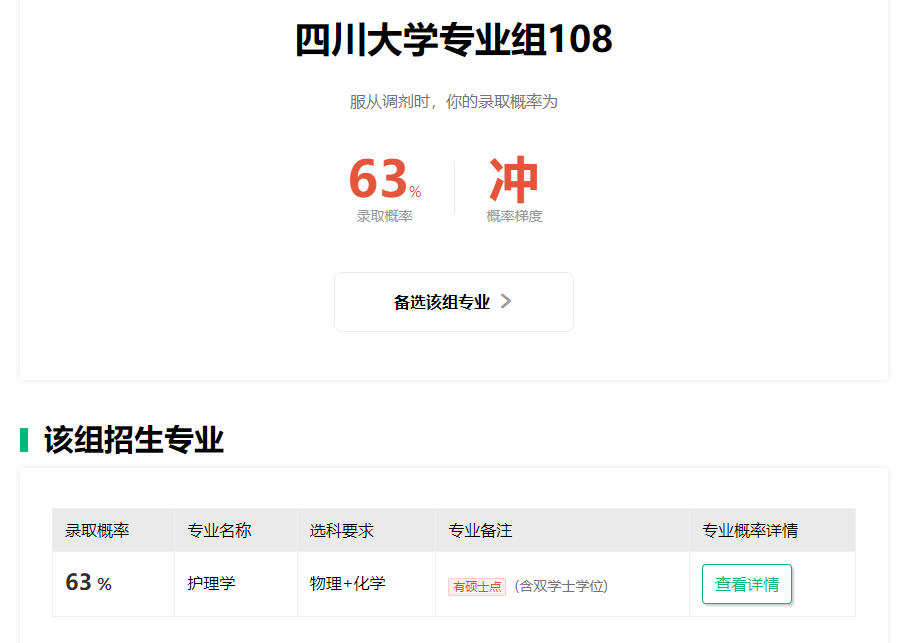
Task: Click the 该组招生专业 section heading
Action: 133,440
